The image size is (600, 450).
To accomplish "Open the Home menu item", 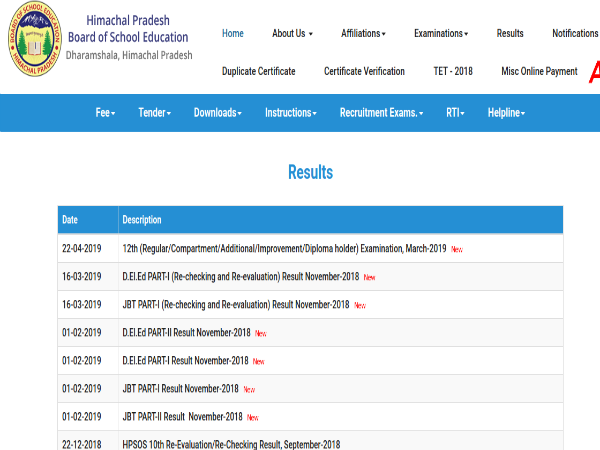I will point(233,33).
